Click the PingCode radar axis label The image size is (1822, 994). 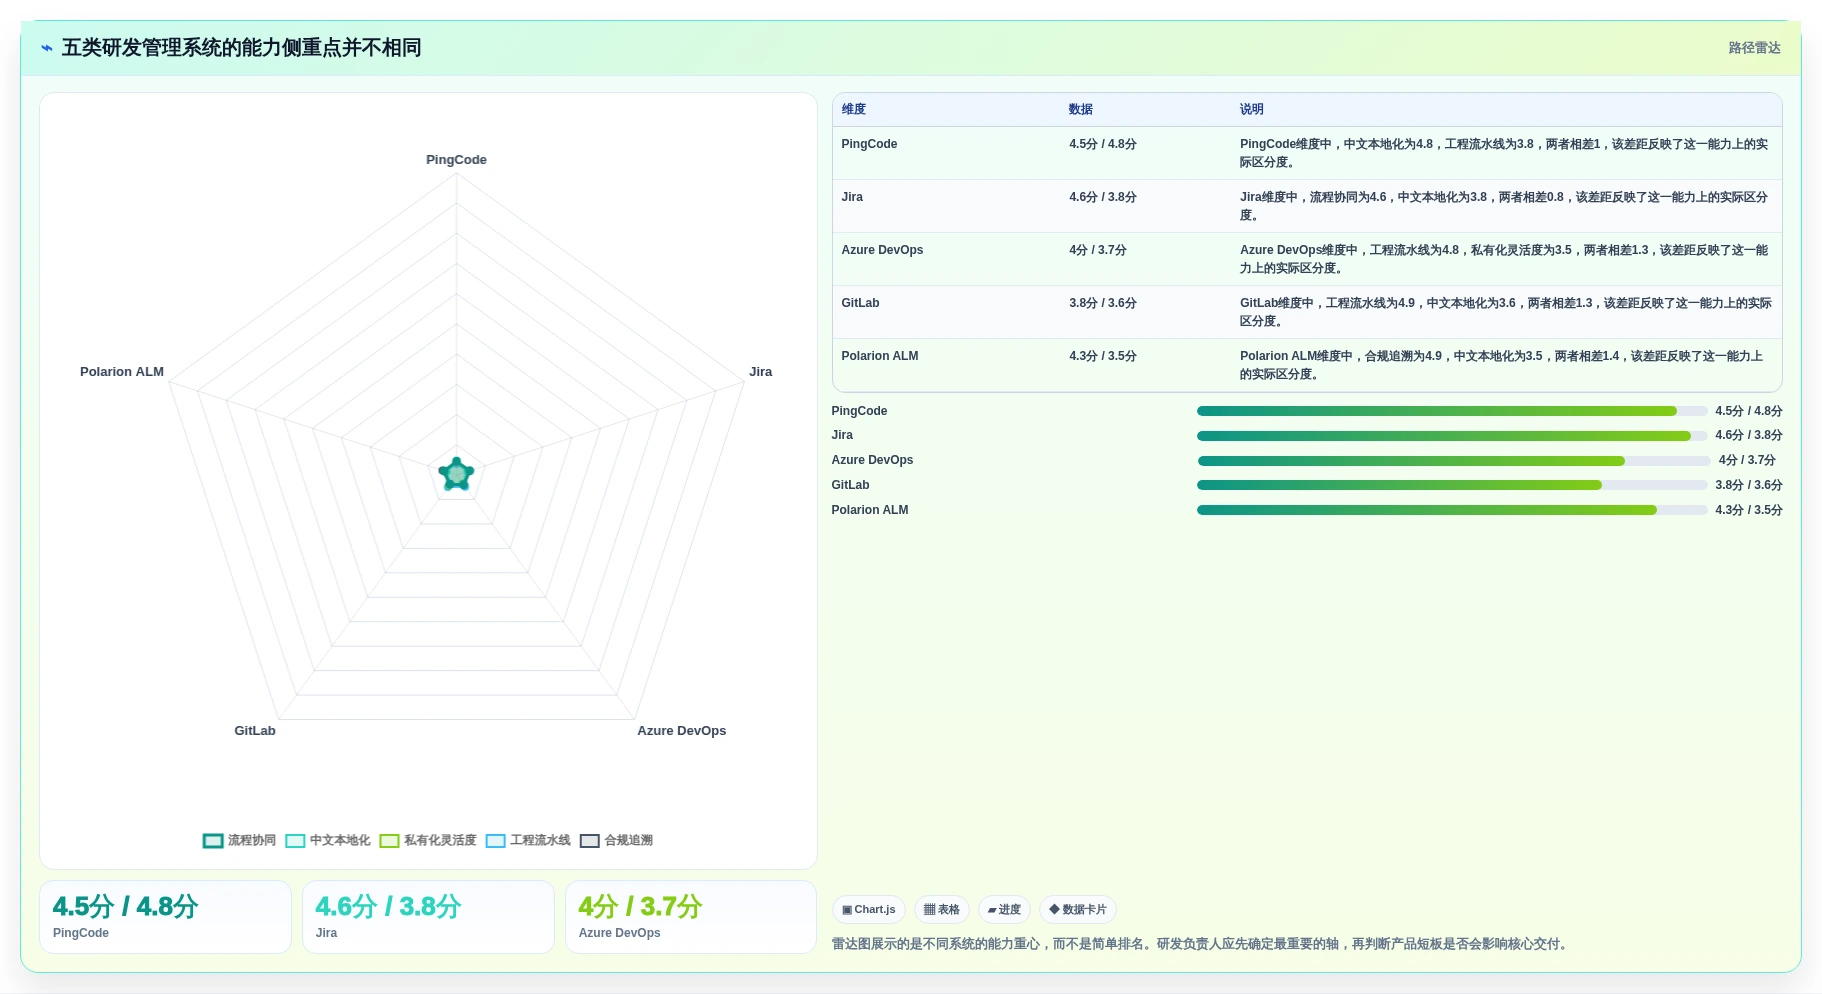456,160
